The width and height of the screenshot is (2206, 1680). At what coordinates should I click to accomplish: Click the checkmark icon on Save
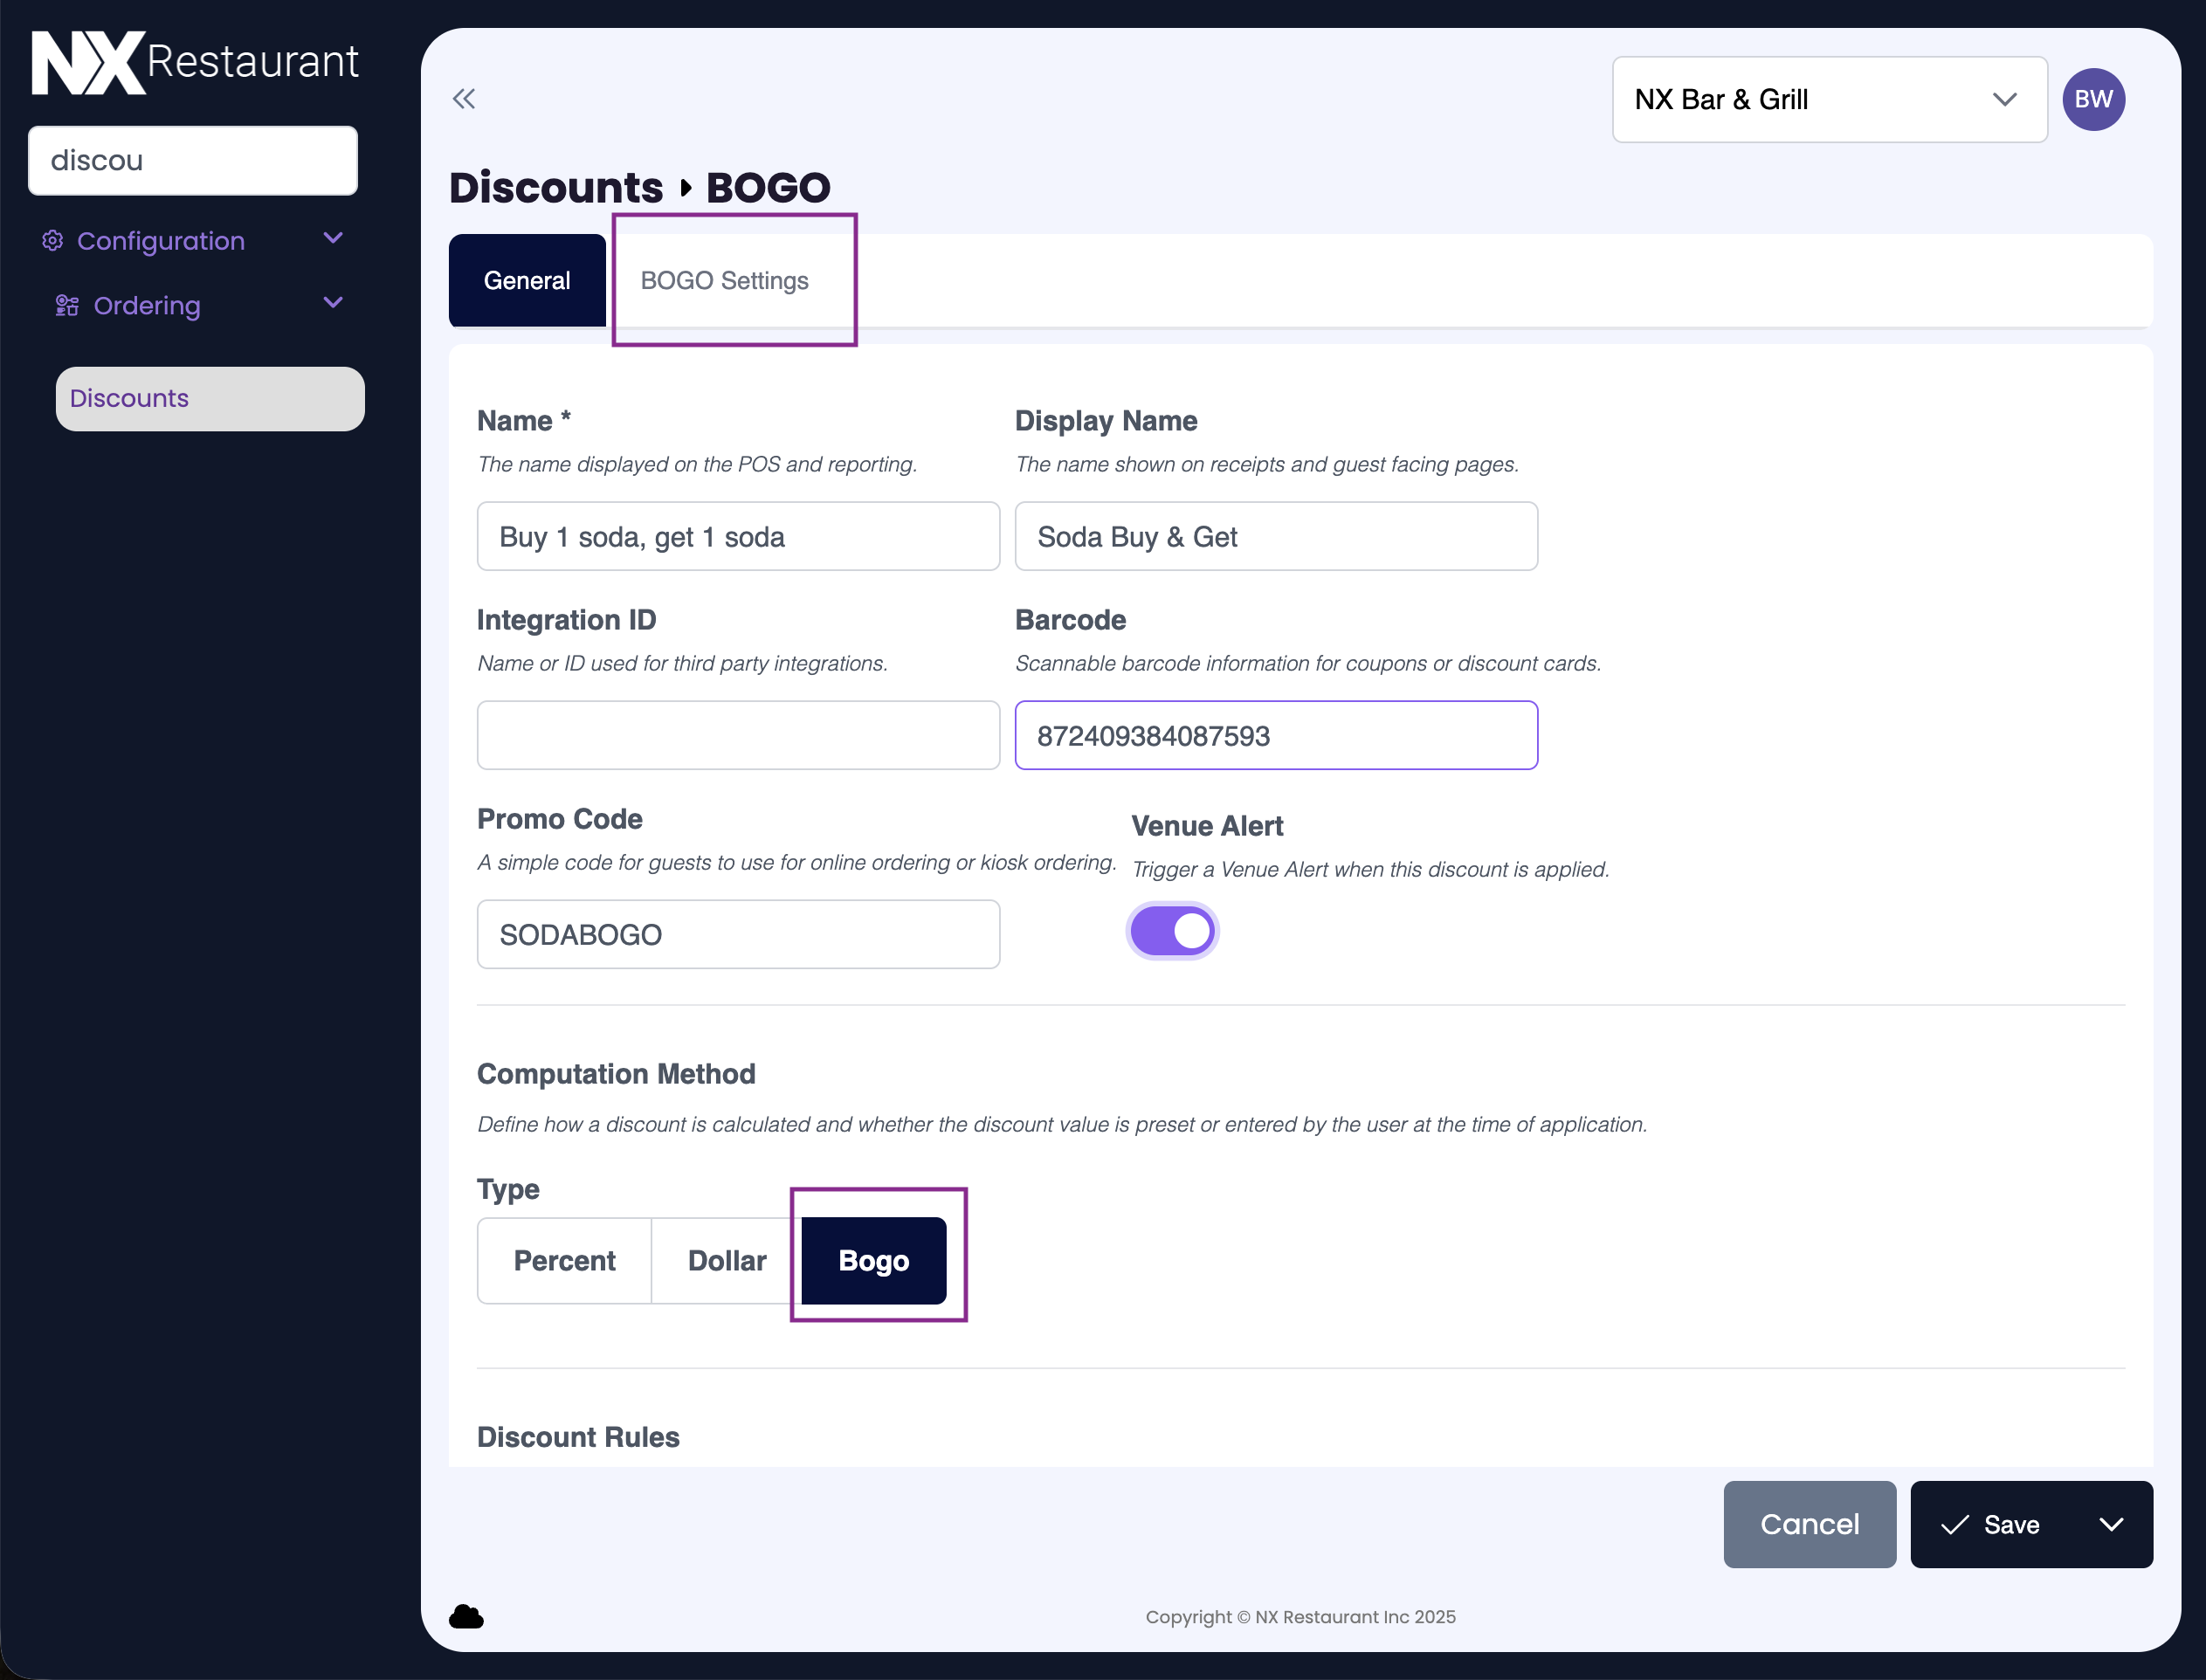[1954, 1525]
